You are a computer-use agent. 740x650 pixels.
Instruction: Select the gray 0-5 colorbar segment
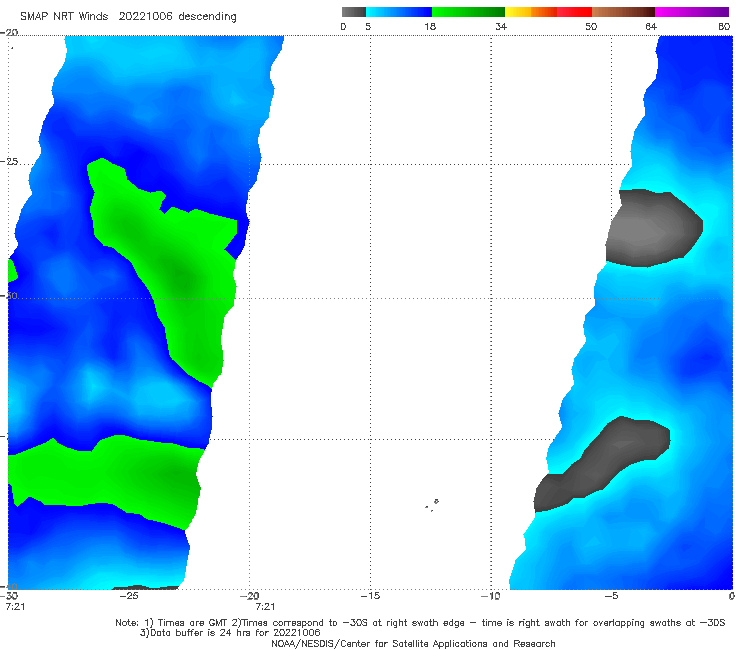coord(354,12)
